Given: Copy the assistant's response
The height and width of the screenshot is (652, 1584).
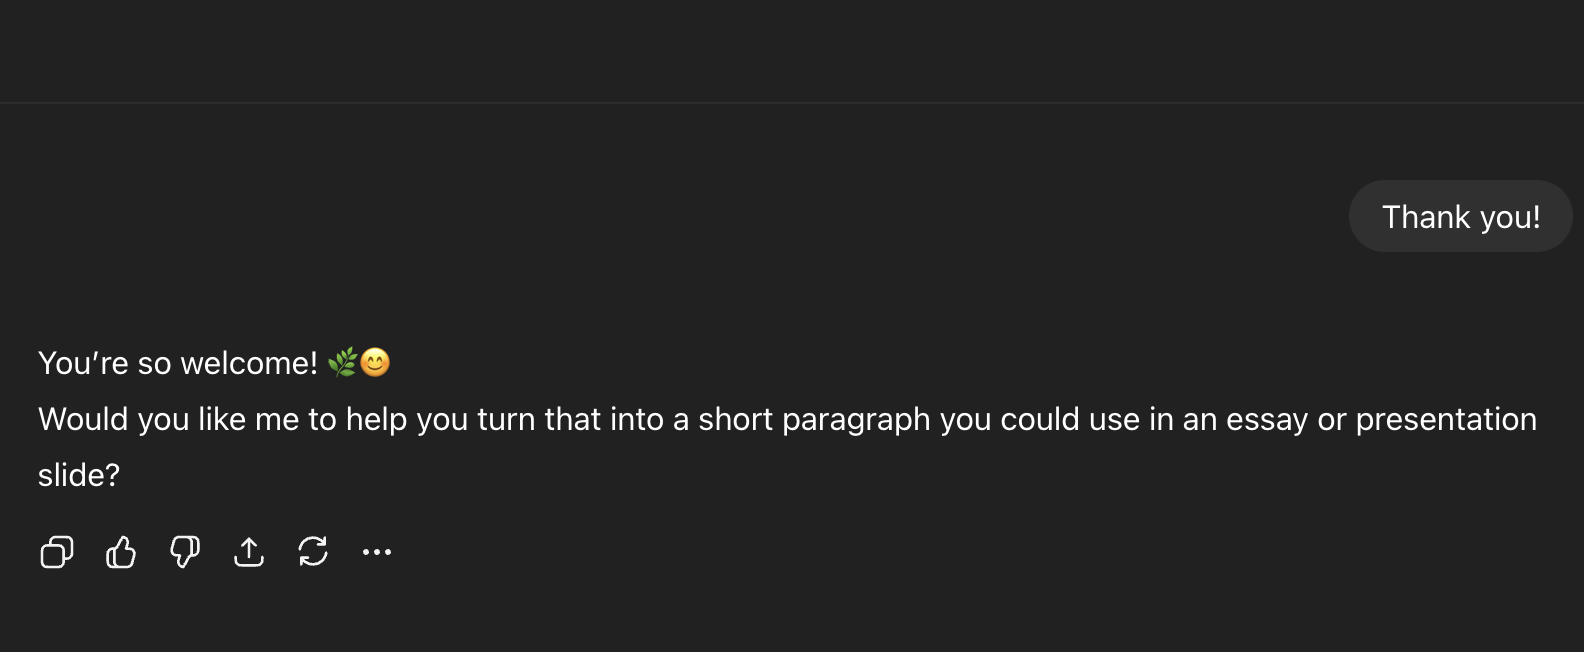Looking at the screenshot, I should coord(57,552).
